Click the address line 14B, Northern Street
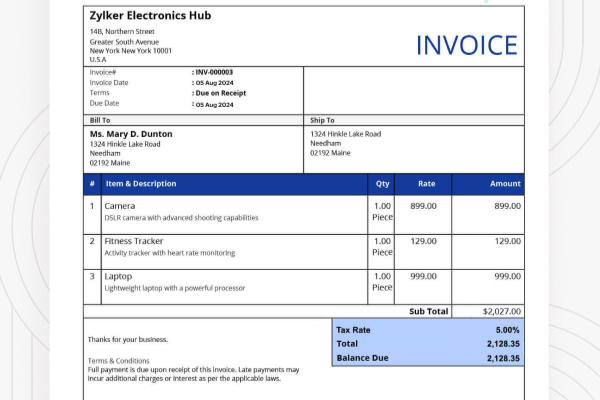Screen dimensions: 600x400 (122, 31)
